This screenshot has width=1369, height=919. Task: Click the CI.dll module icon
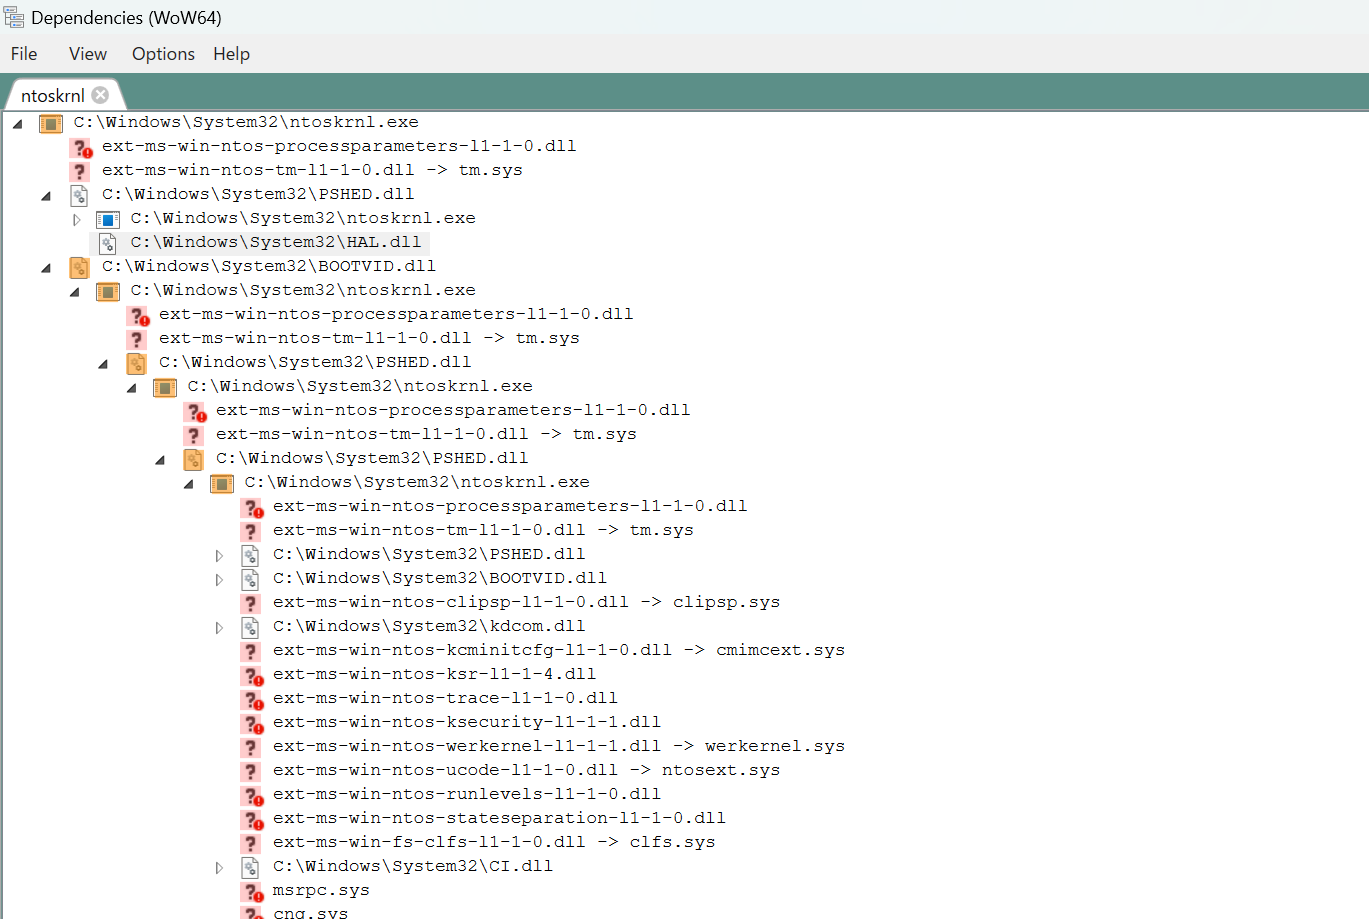(x=251, y=867)
